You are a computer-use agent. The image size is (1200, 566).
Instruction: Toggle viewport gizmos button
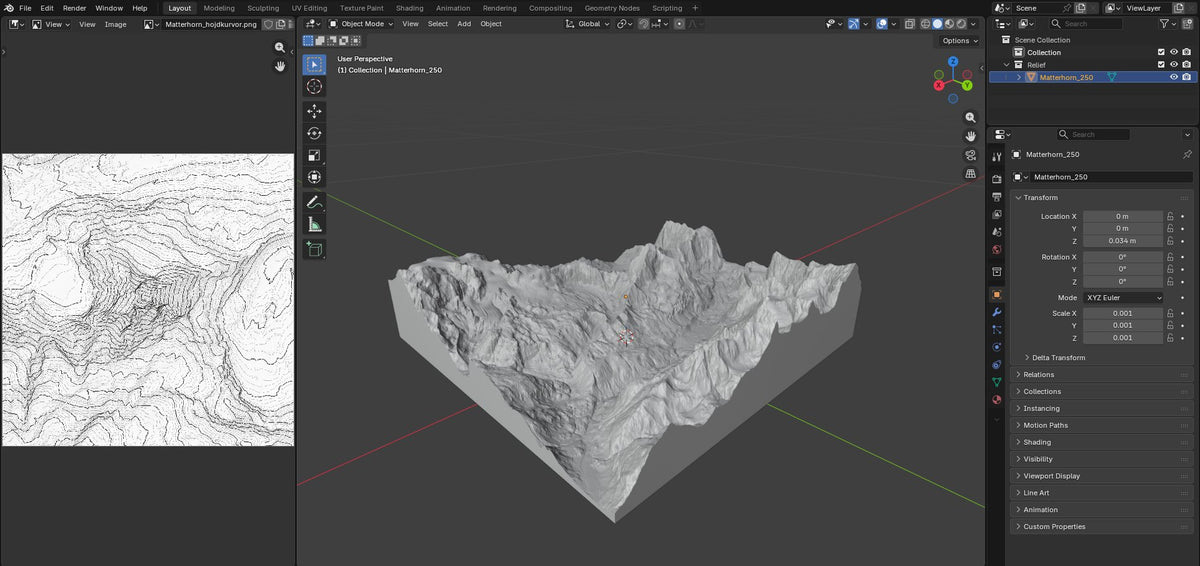click(x=853, y=23)
